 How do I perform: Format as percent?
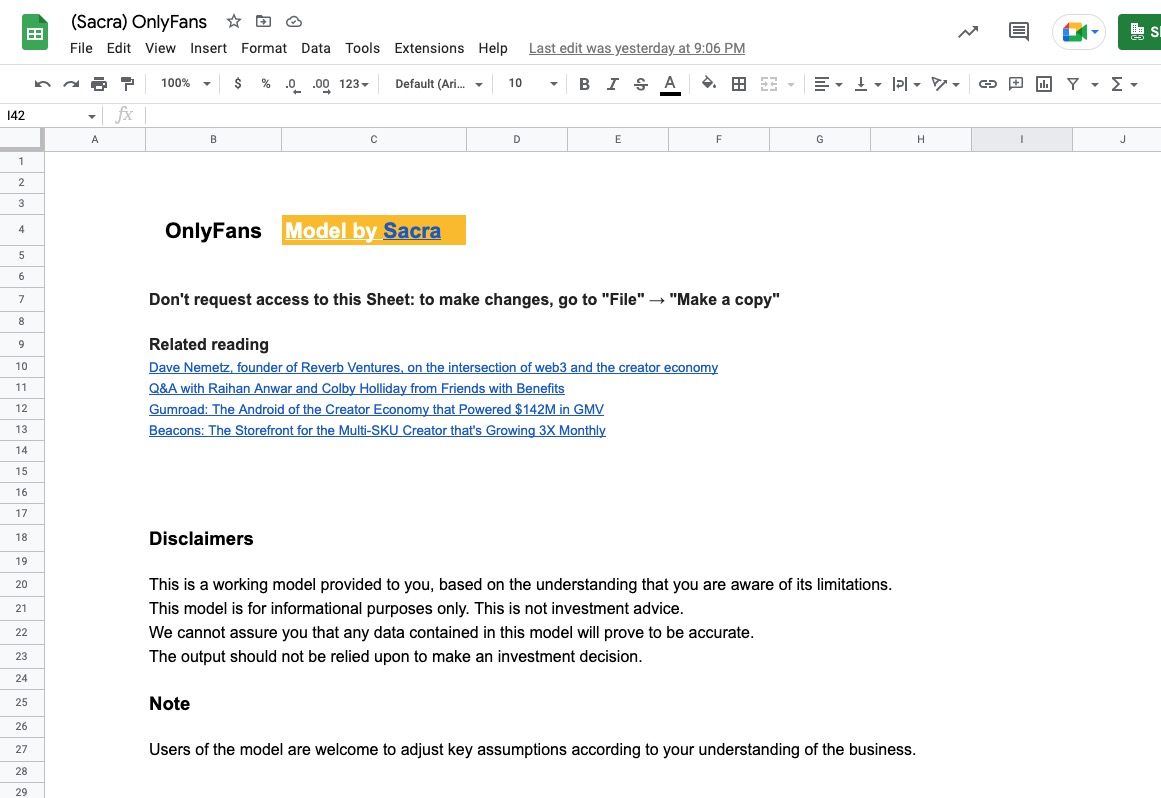266,84
